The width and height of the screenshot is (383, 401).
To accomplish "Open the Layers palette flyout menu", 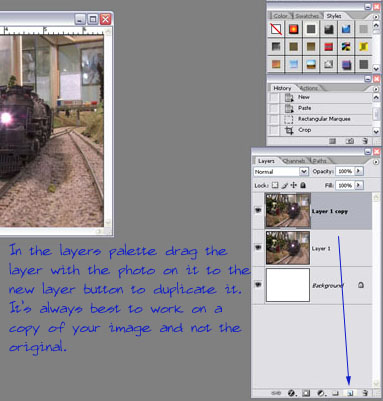I will [376, 162].
